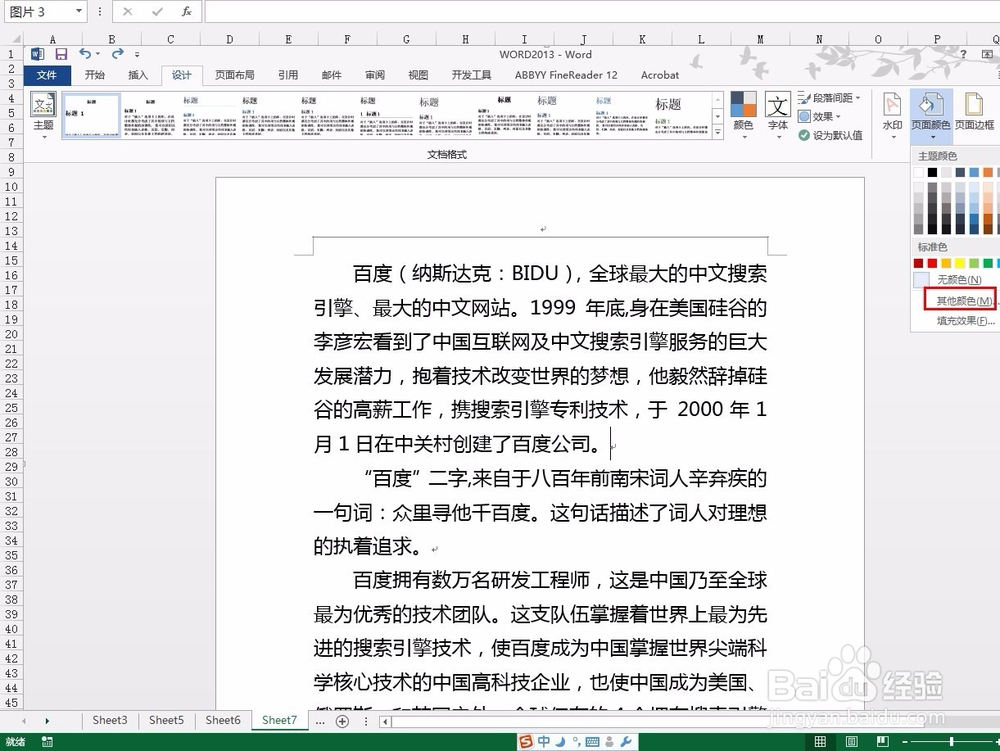Click the ribbon display options icon
Viewport: 1000px width, 751px height.
[987, 54]
